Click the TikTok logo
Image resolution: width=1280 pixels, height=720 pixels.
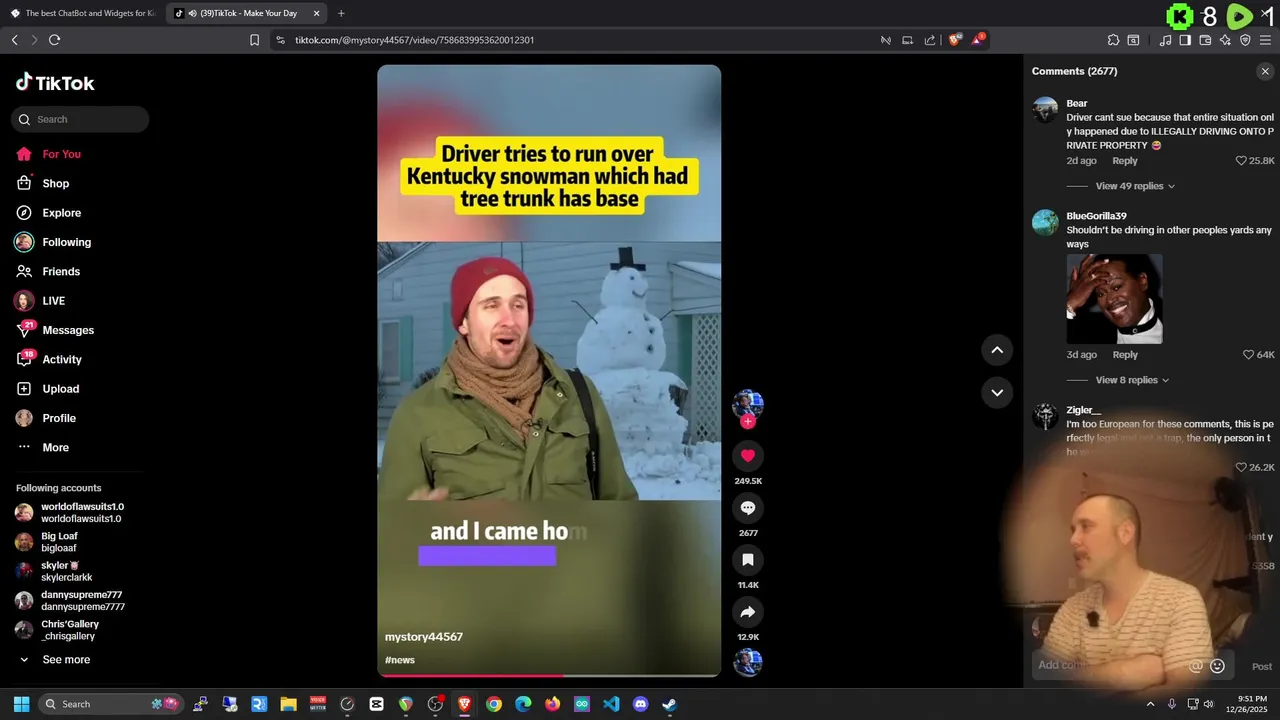pos(55,83)
